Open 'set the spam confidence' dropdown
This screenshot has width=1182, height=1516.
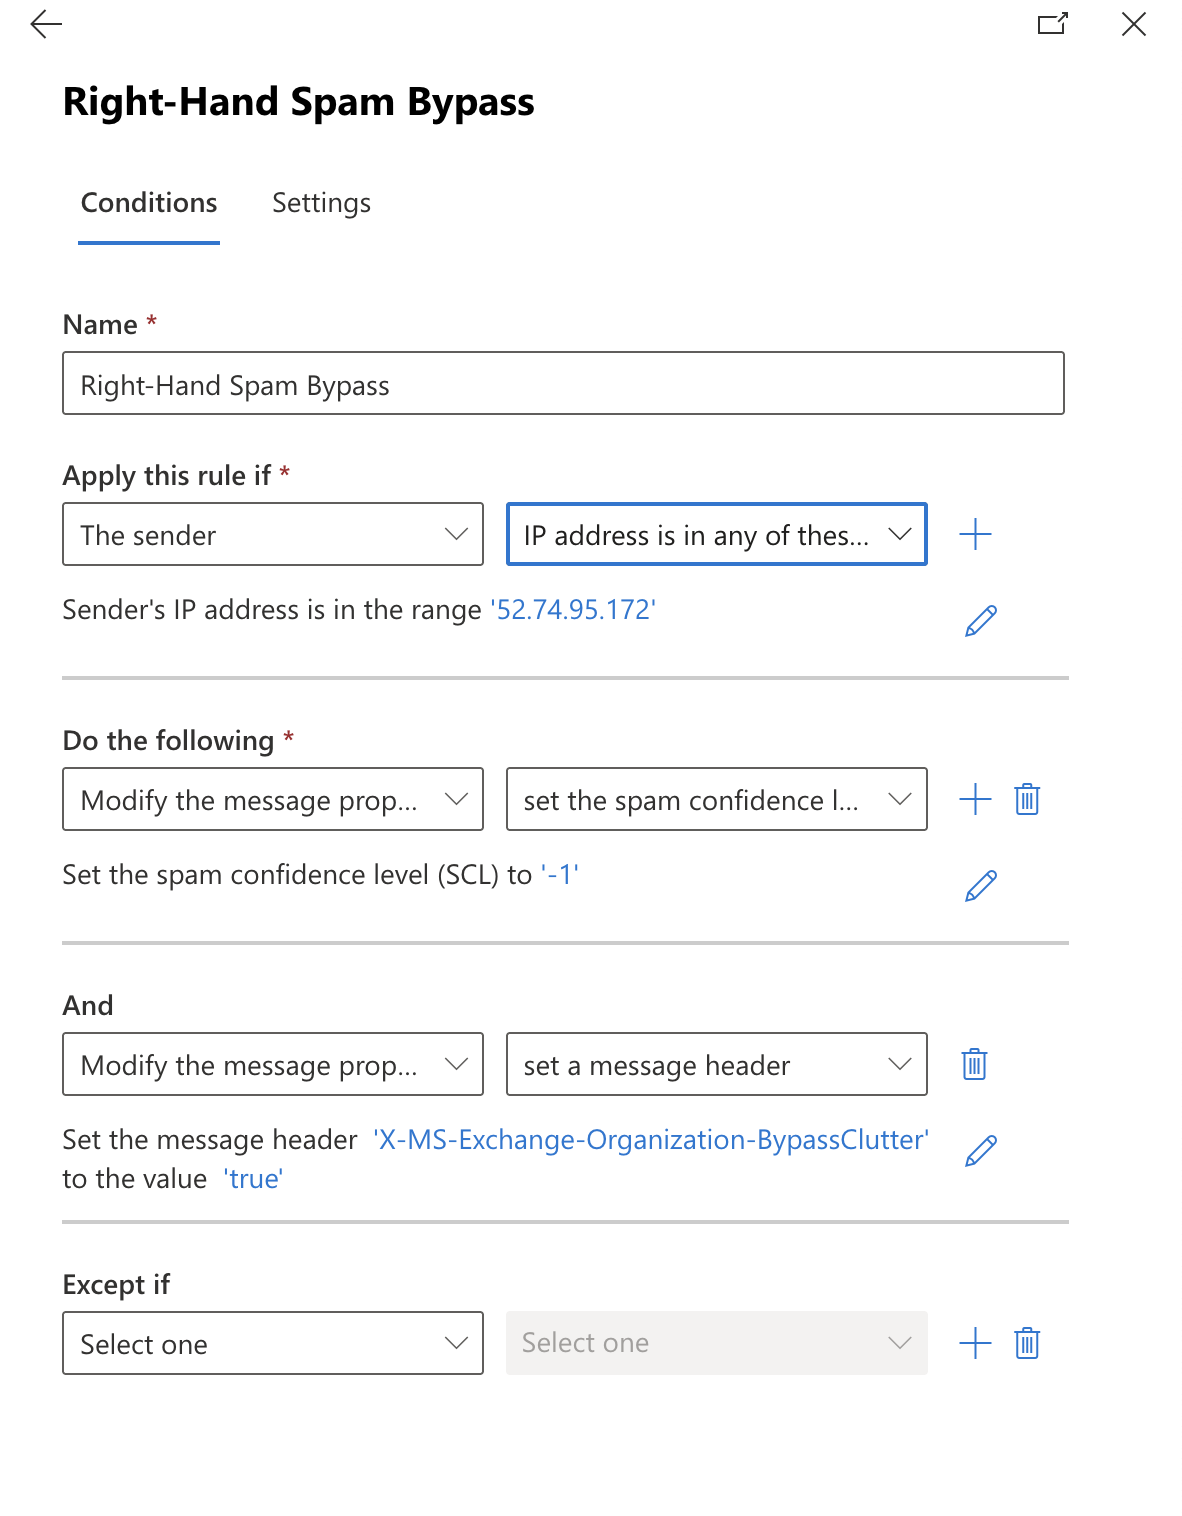coord(716,800)
